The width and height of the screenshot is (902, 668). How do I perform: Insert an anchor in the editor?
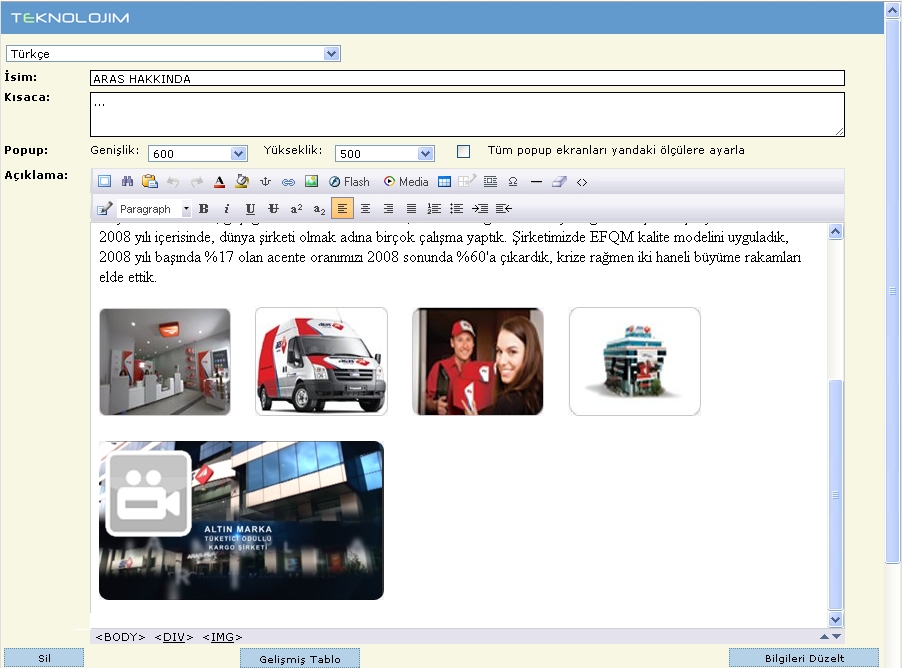click(x=265, y=182)
